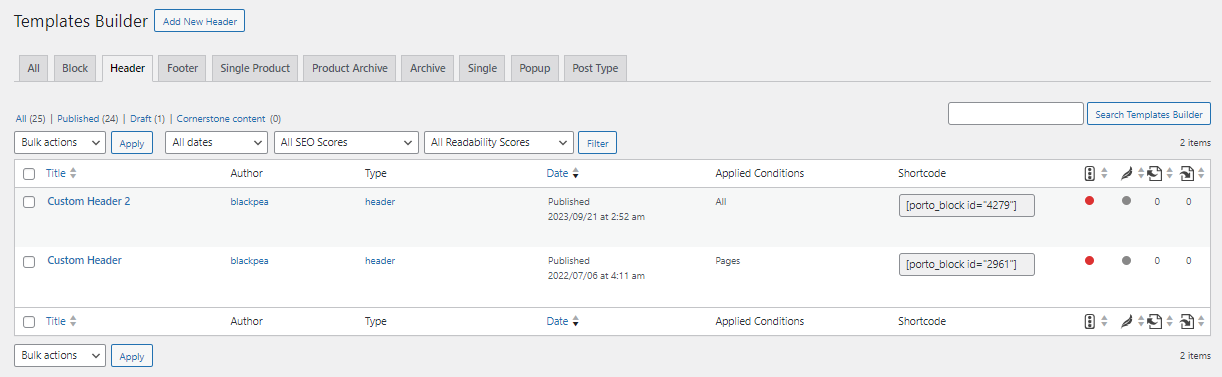Sort by Title column in top header

[x=56, y=173]
